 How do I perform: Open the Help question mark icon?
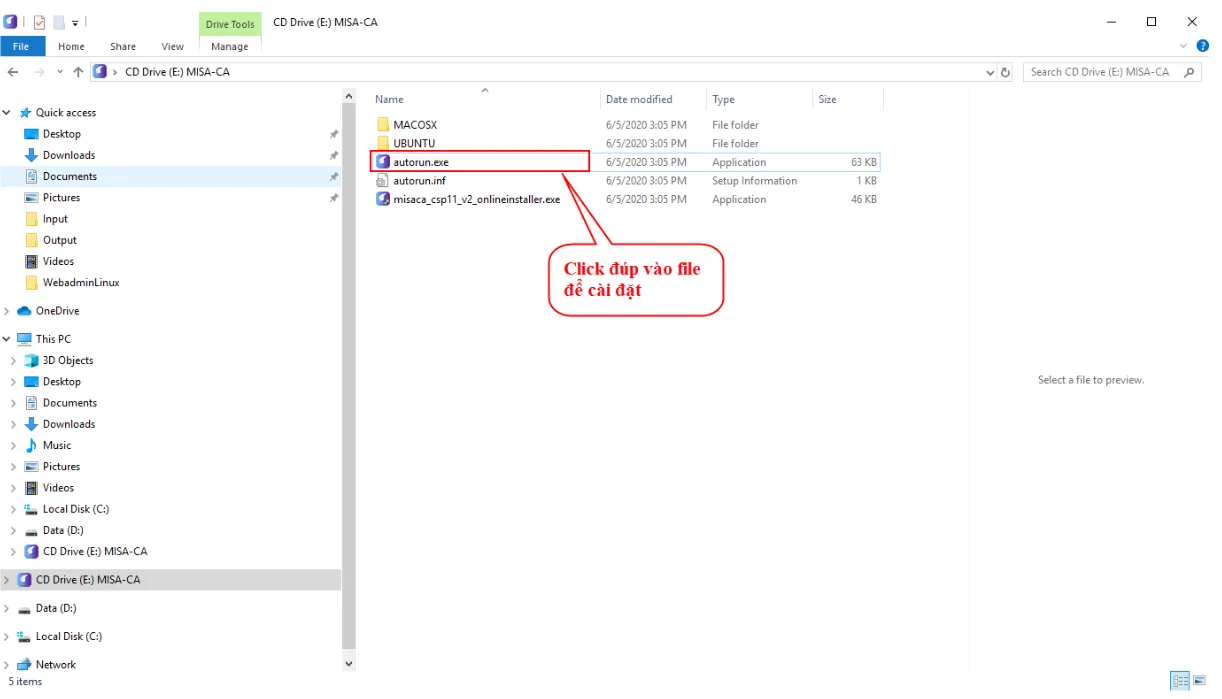point(1203,46)
